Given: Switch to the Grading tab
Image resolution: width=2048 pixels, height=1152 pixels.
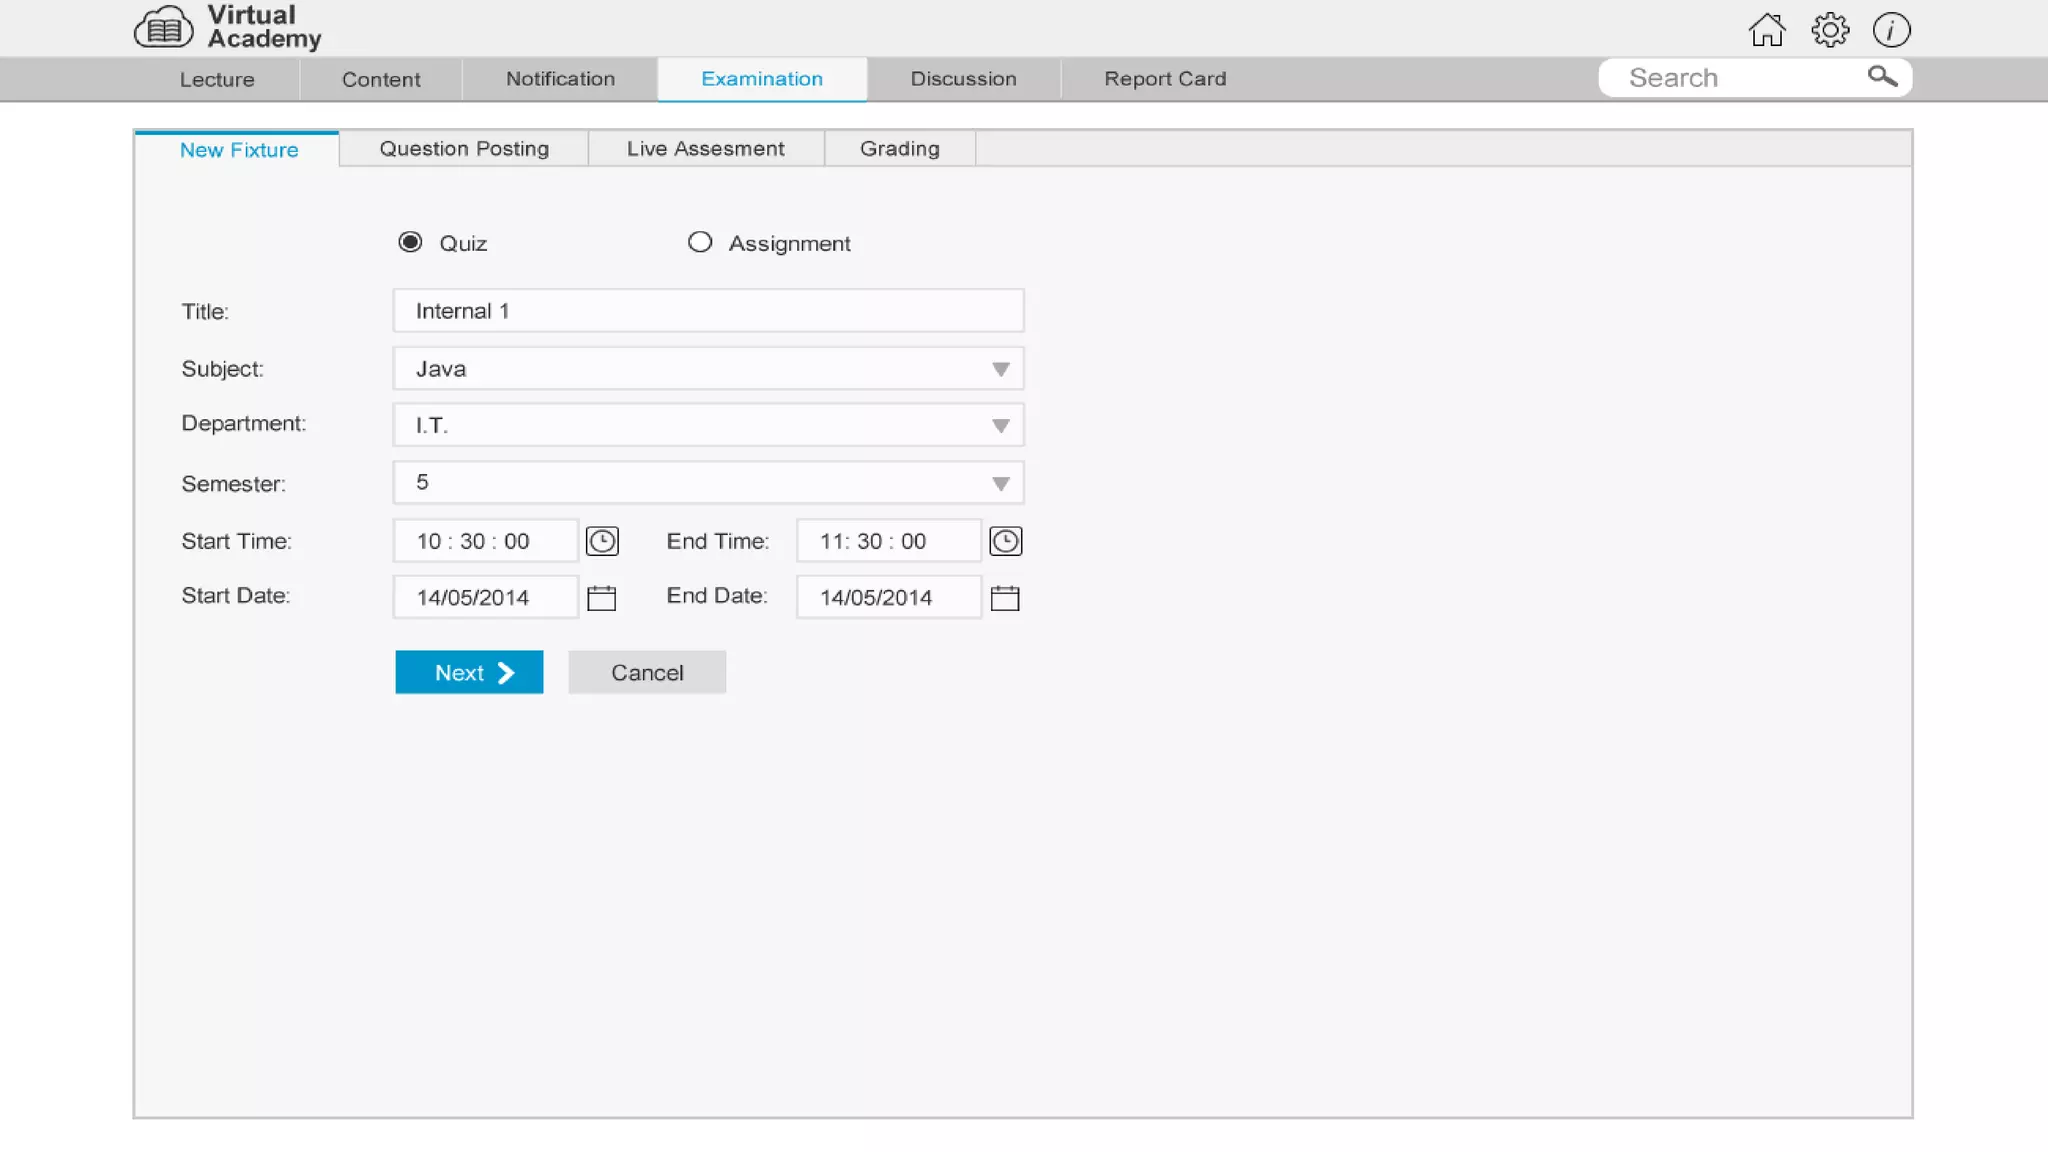Looking at the screenshot, I should (899, 149).
